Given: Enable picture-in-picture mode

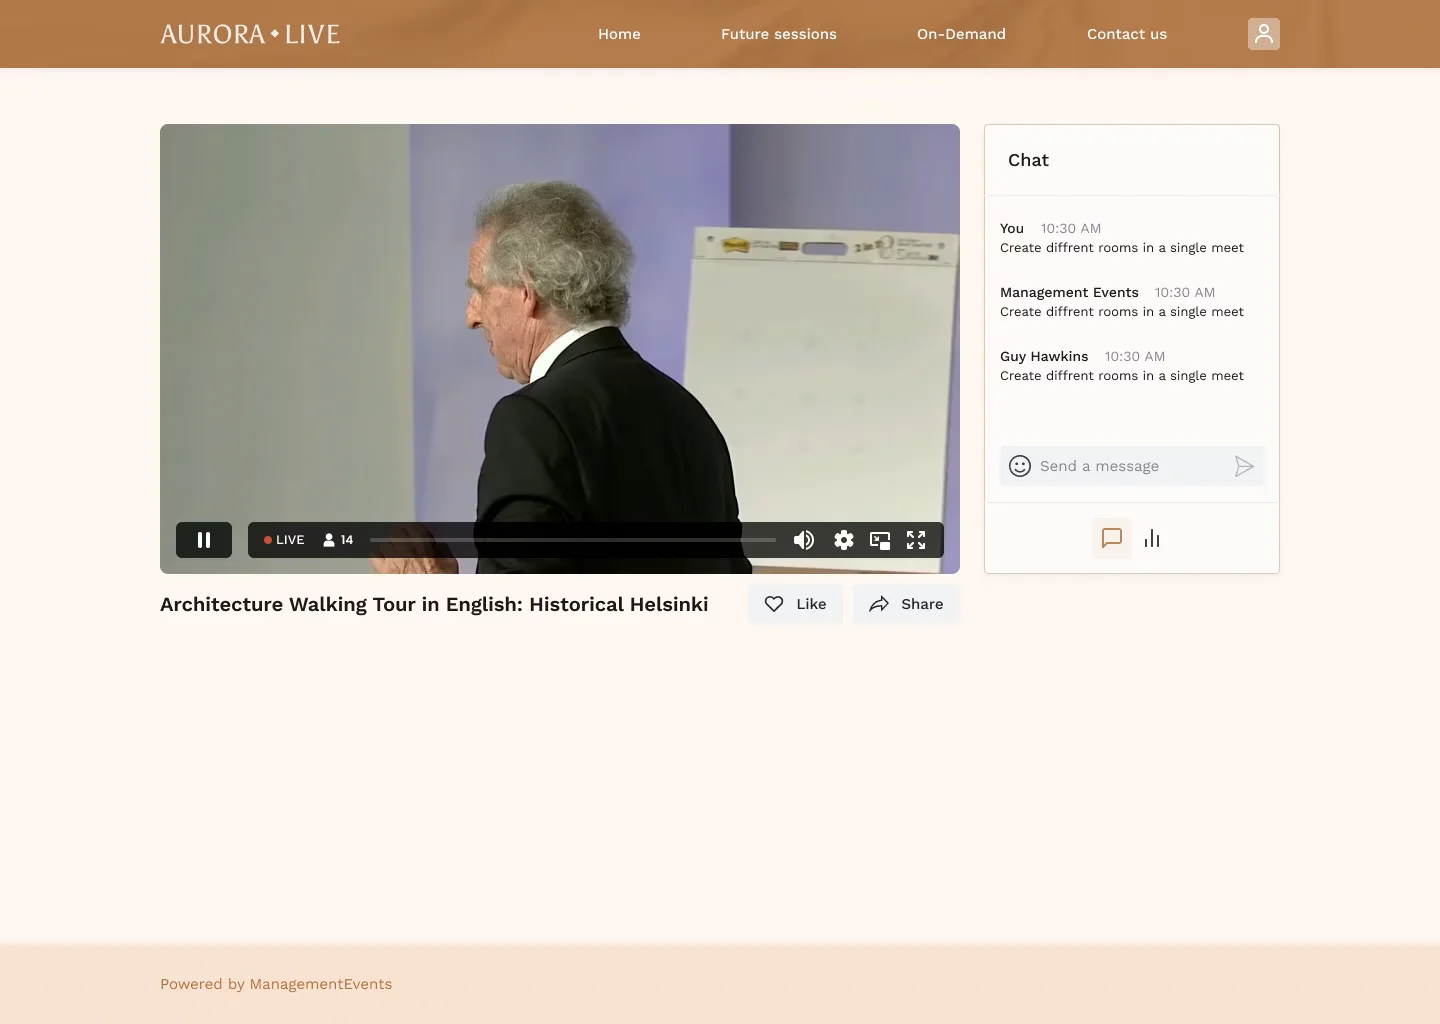Looking at the screenshot, I should point(880,540).
